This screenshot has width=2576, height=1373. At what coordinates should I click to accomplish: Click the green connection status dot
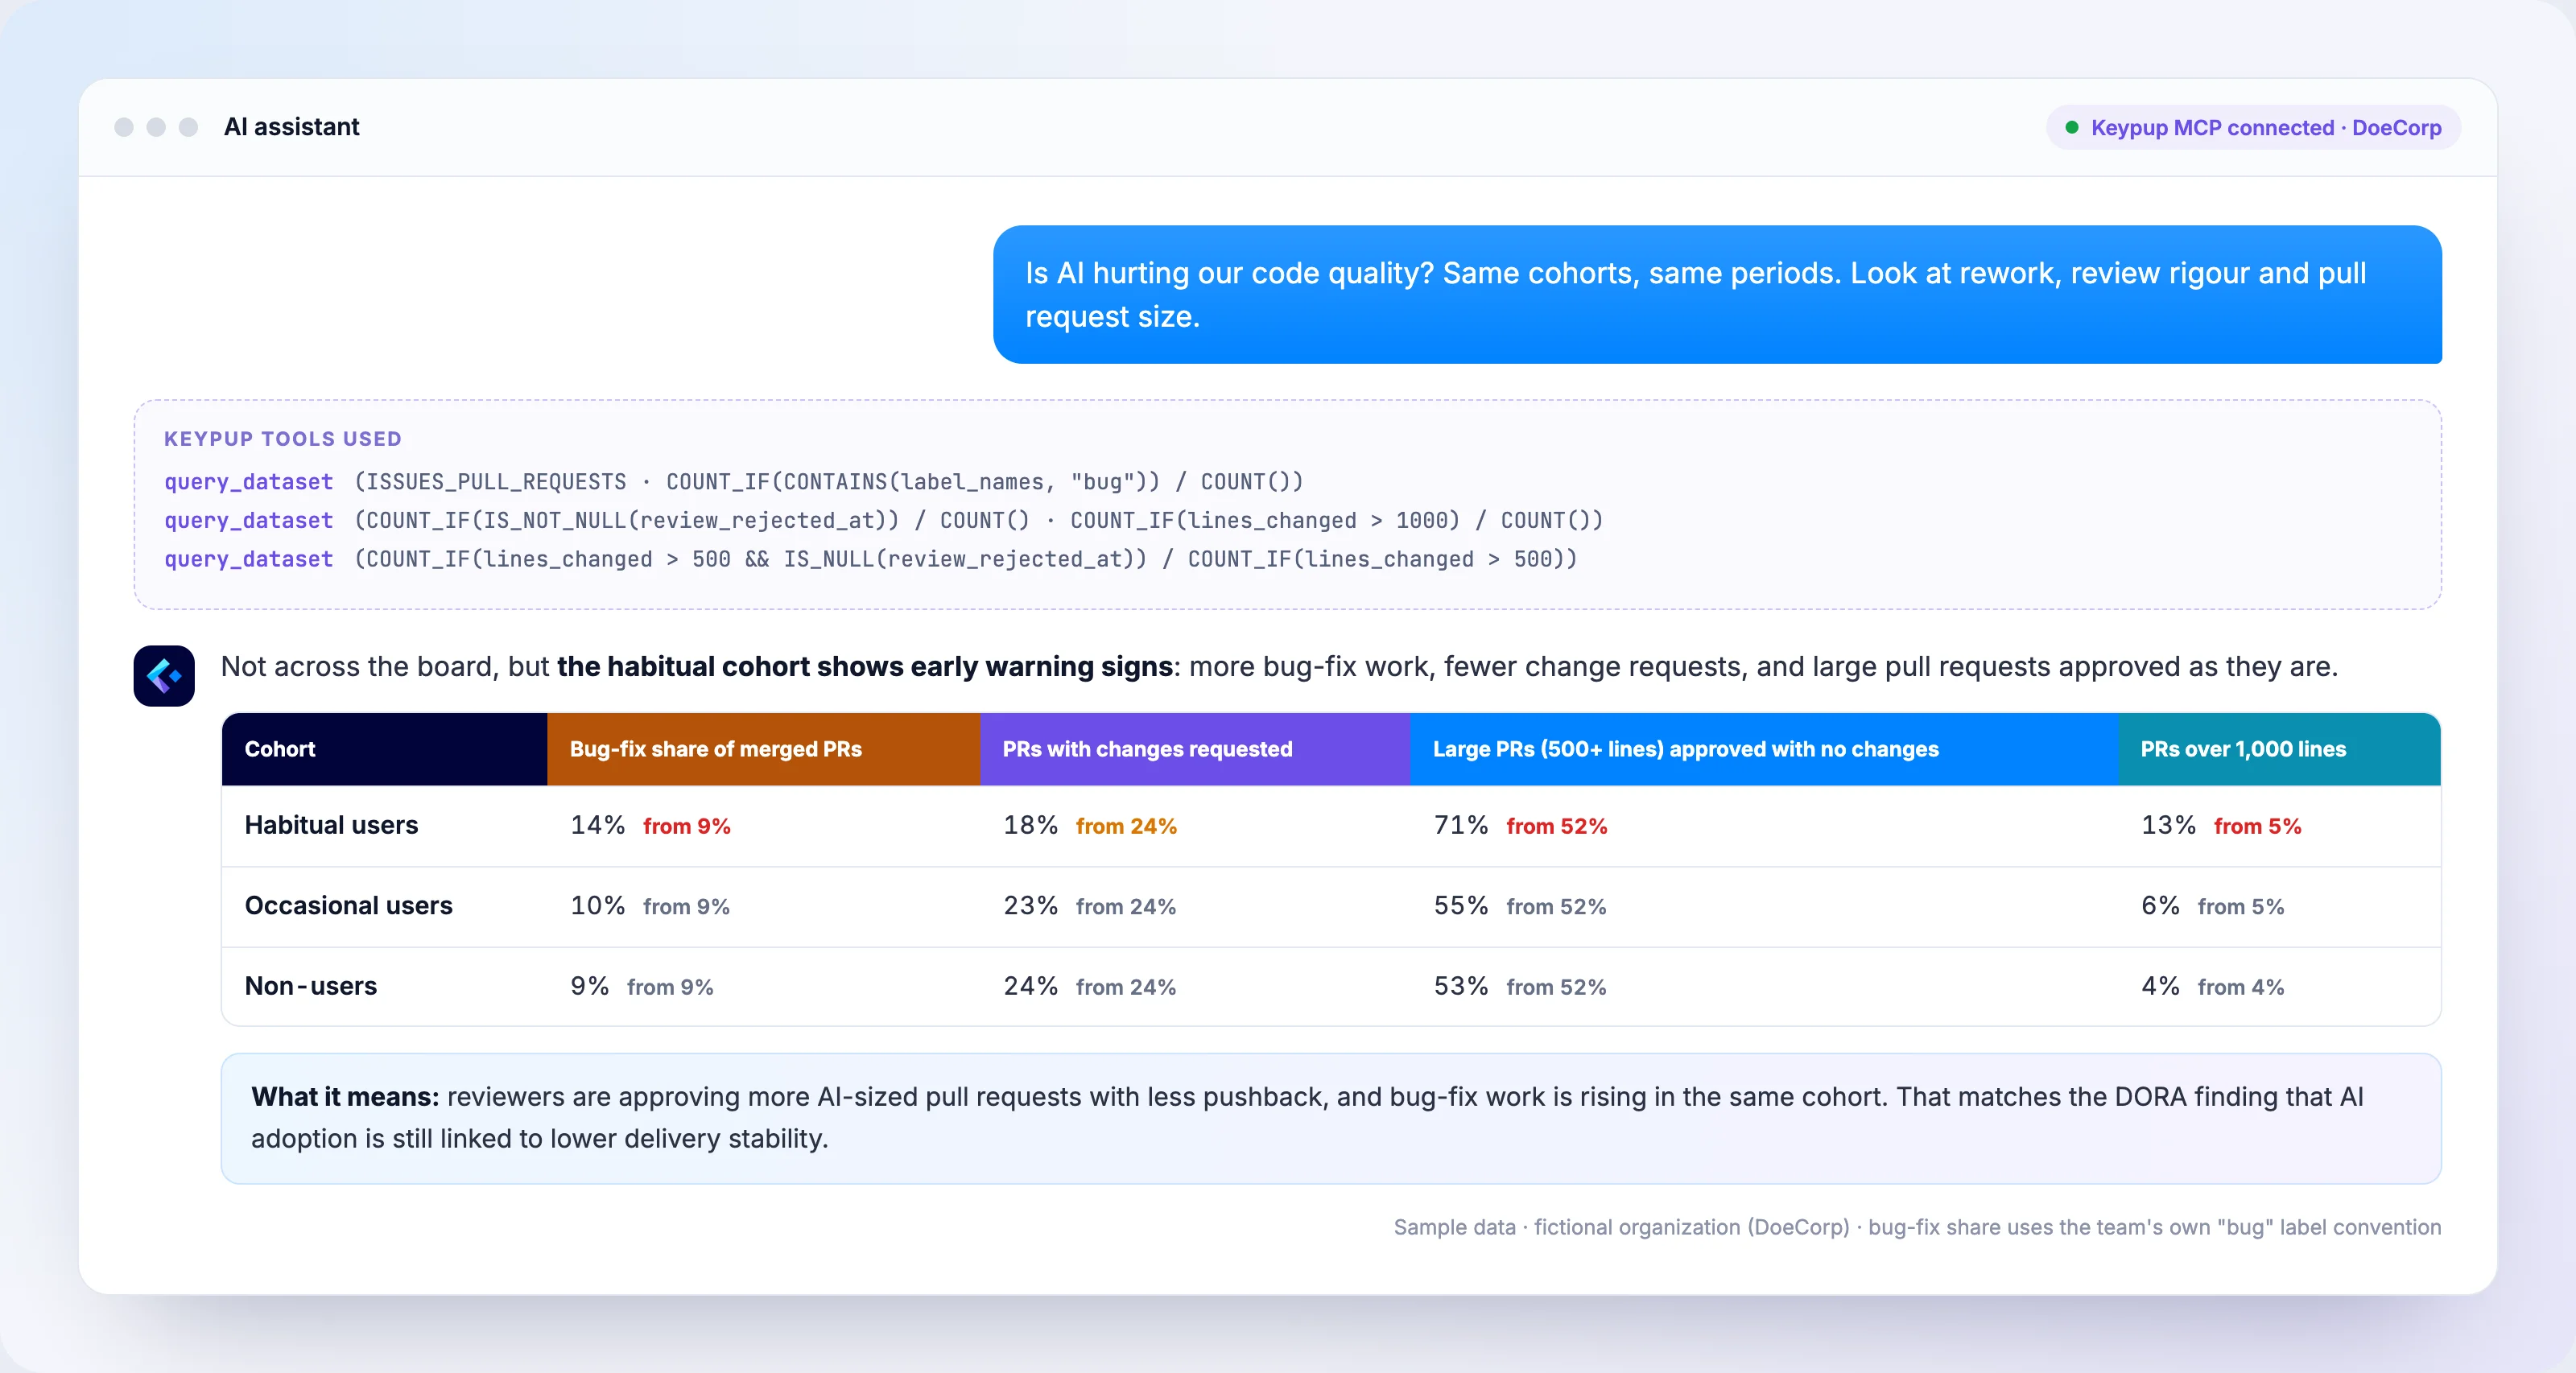[2072, 127]
